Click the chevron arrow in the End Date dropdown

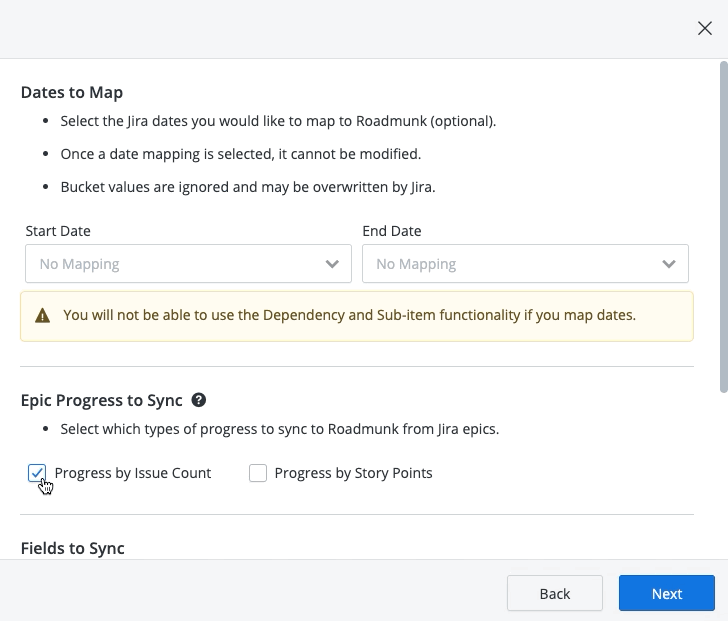point(669,264)
